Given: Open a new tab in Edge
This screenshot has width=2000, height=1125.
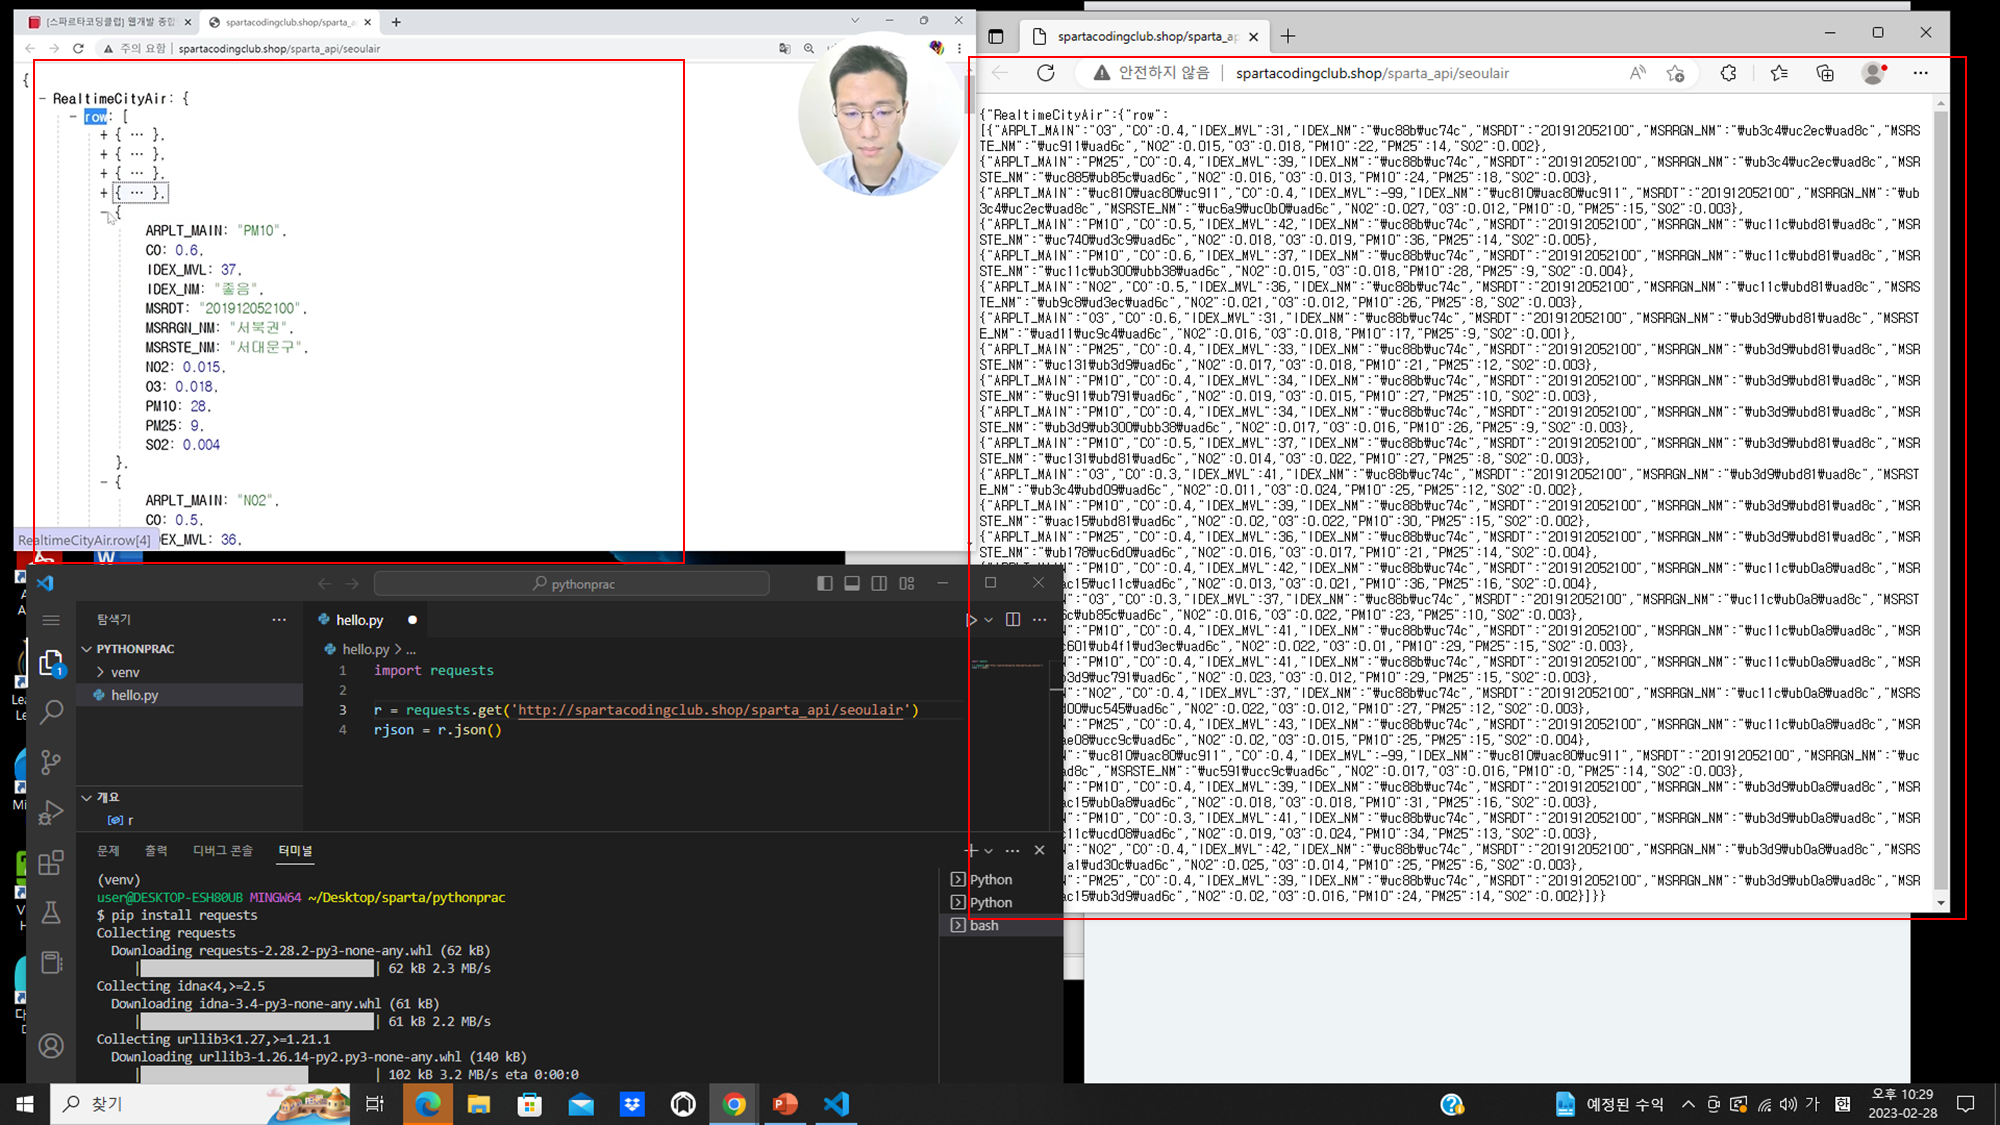Looking at the screenshot, I should (1288, 37).
